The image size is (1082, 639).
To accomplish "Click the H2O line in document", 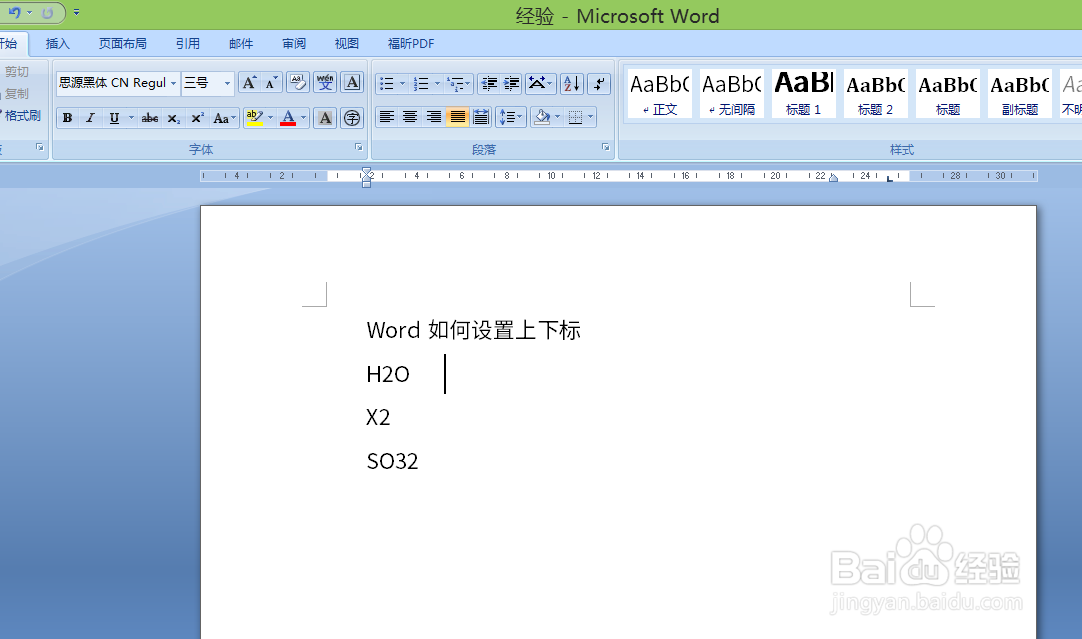I will tap(388, 374).
